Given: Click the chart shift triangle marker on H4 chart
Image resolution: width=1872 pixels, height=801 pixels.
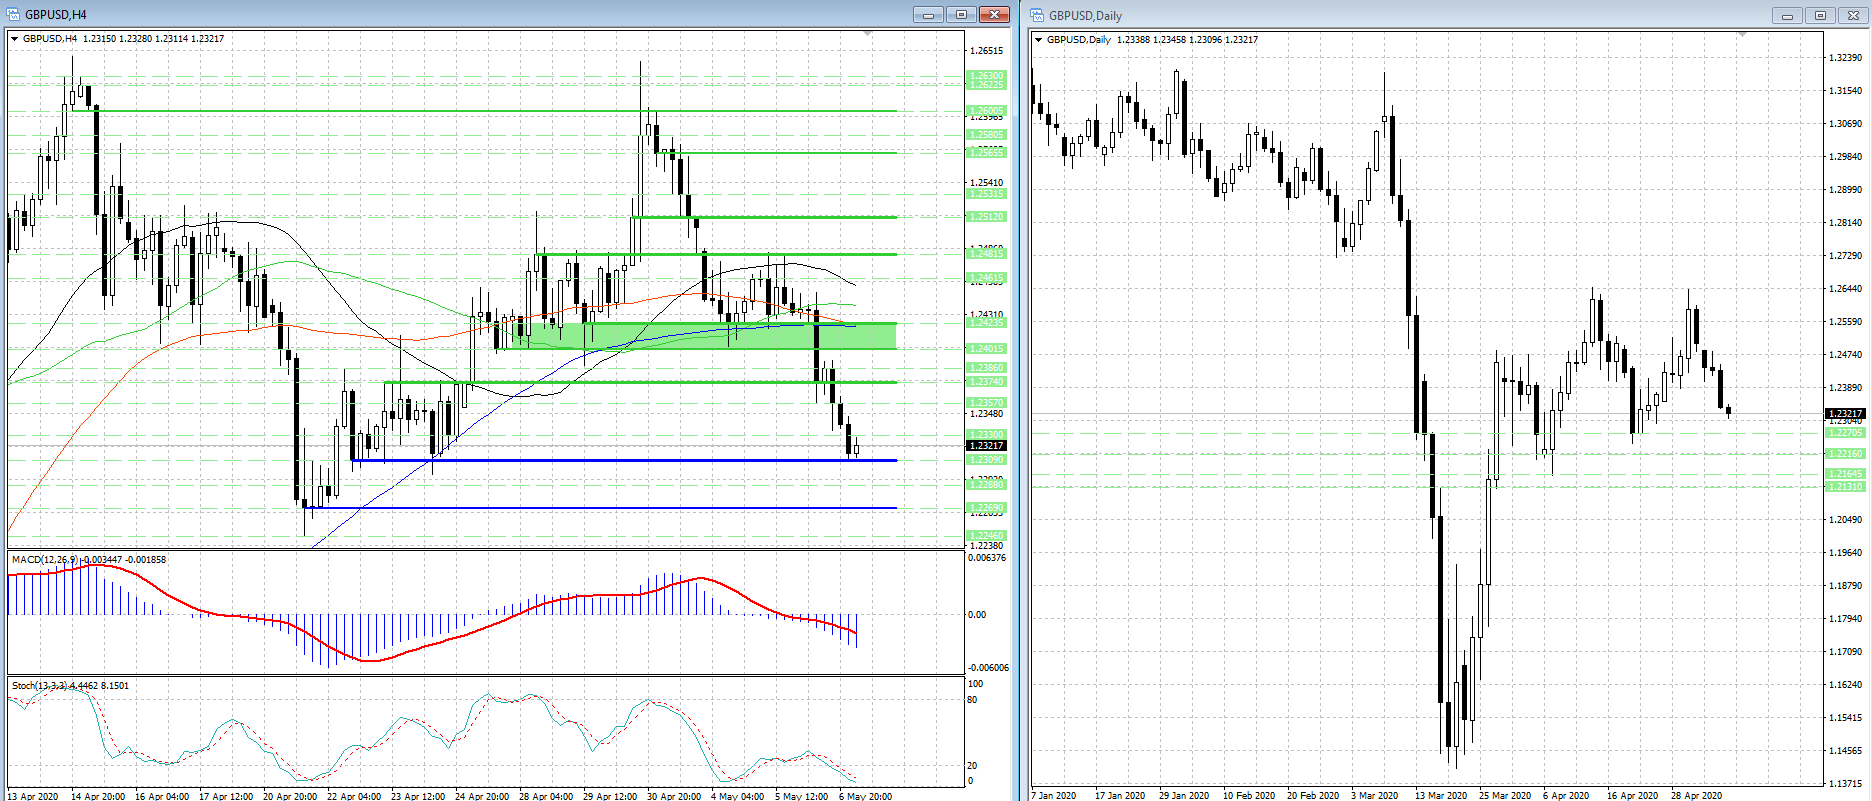Looking at the screenshot, I should [x=867, y=35].
